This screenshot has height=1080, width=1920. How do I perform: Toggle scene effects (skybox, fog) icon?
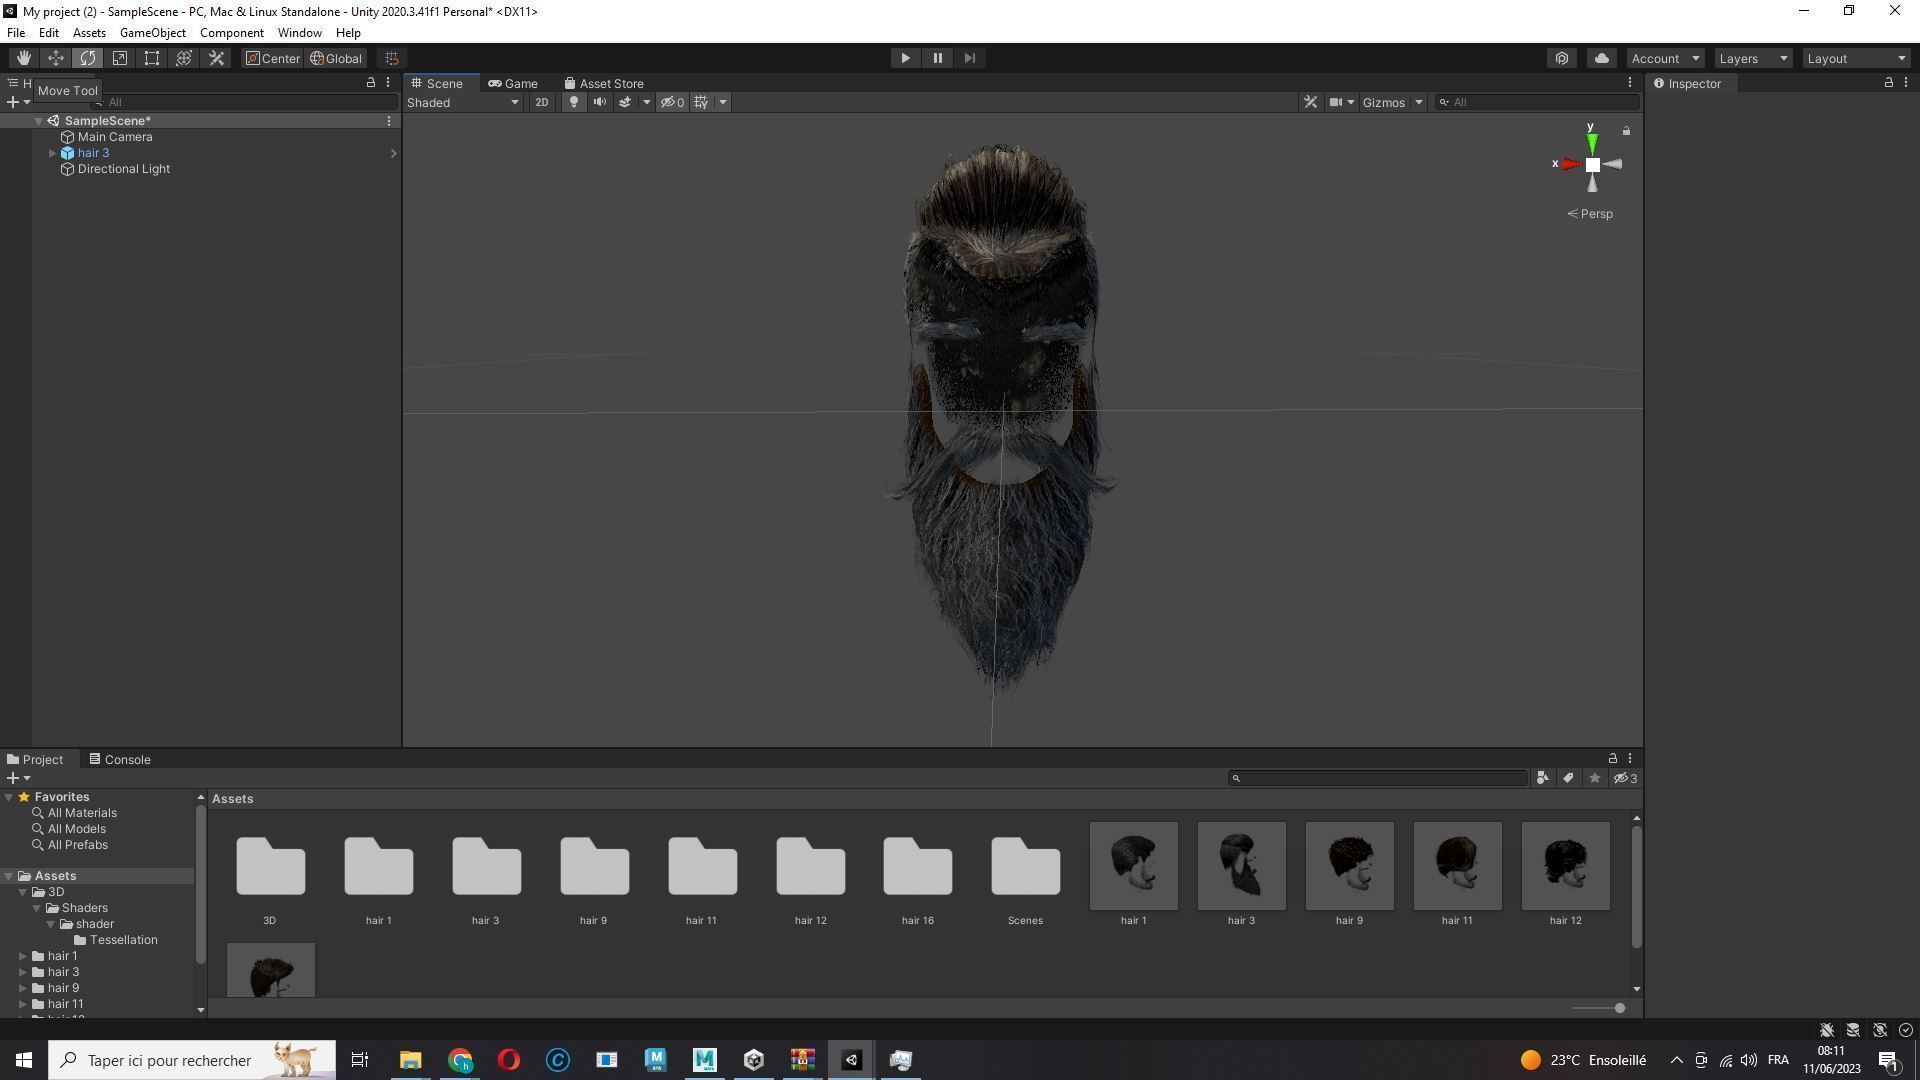click(x=625, y=102)
